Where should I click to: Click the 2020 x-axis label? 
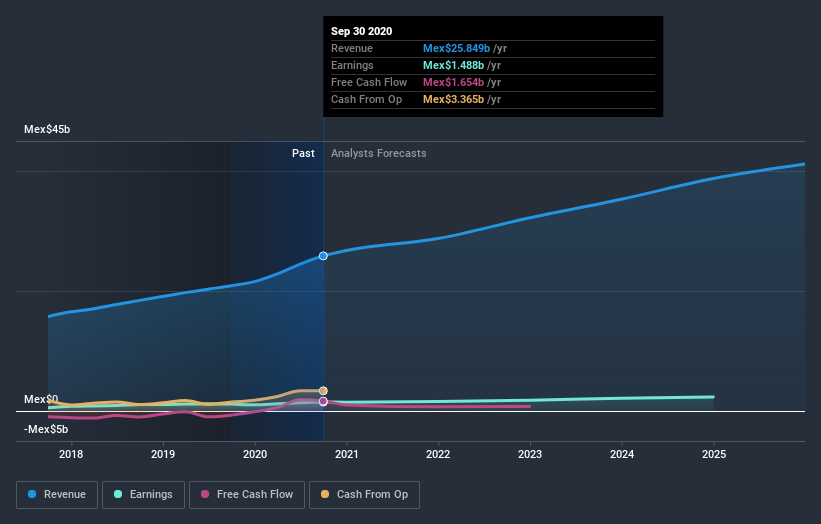(x=255, y=454)
